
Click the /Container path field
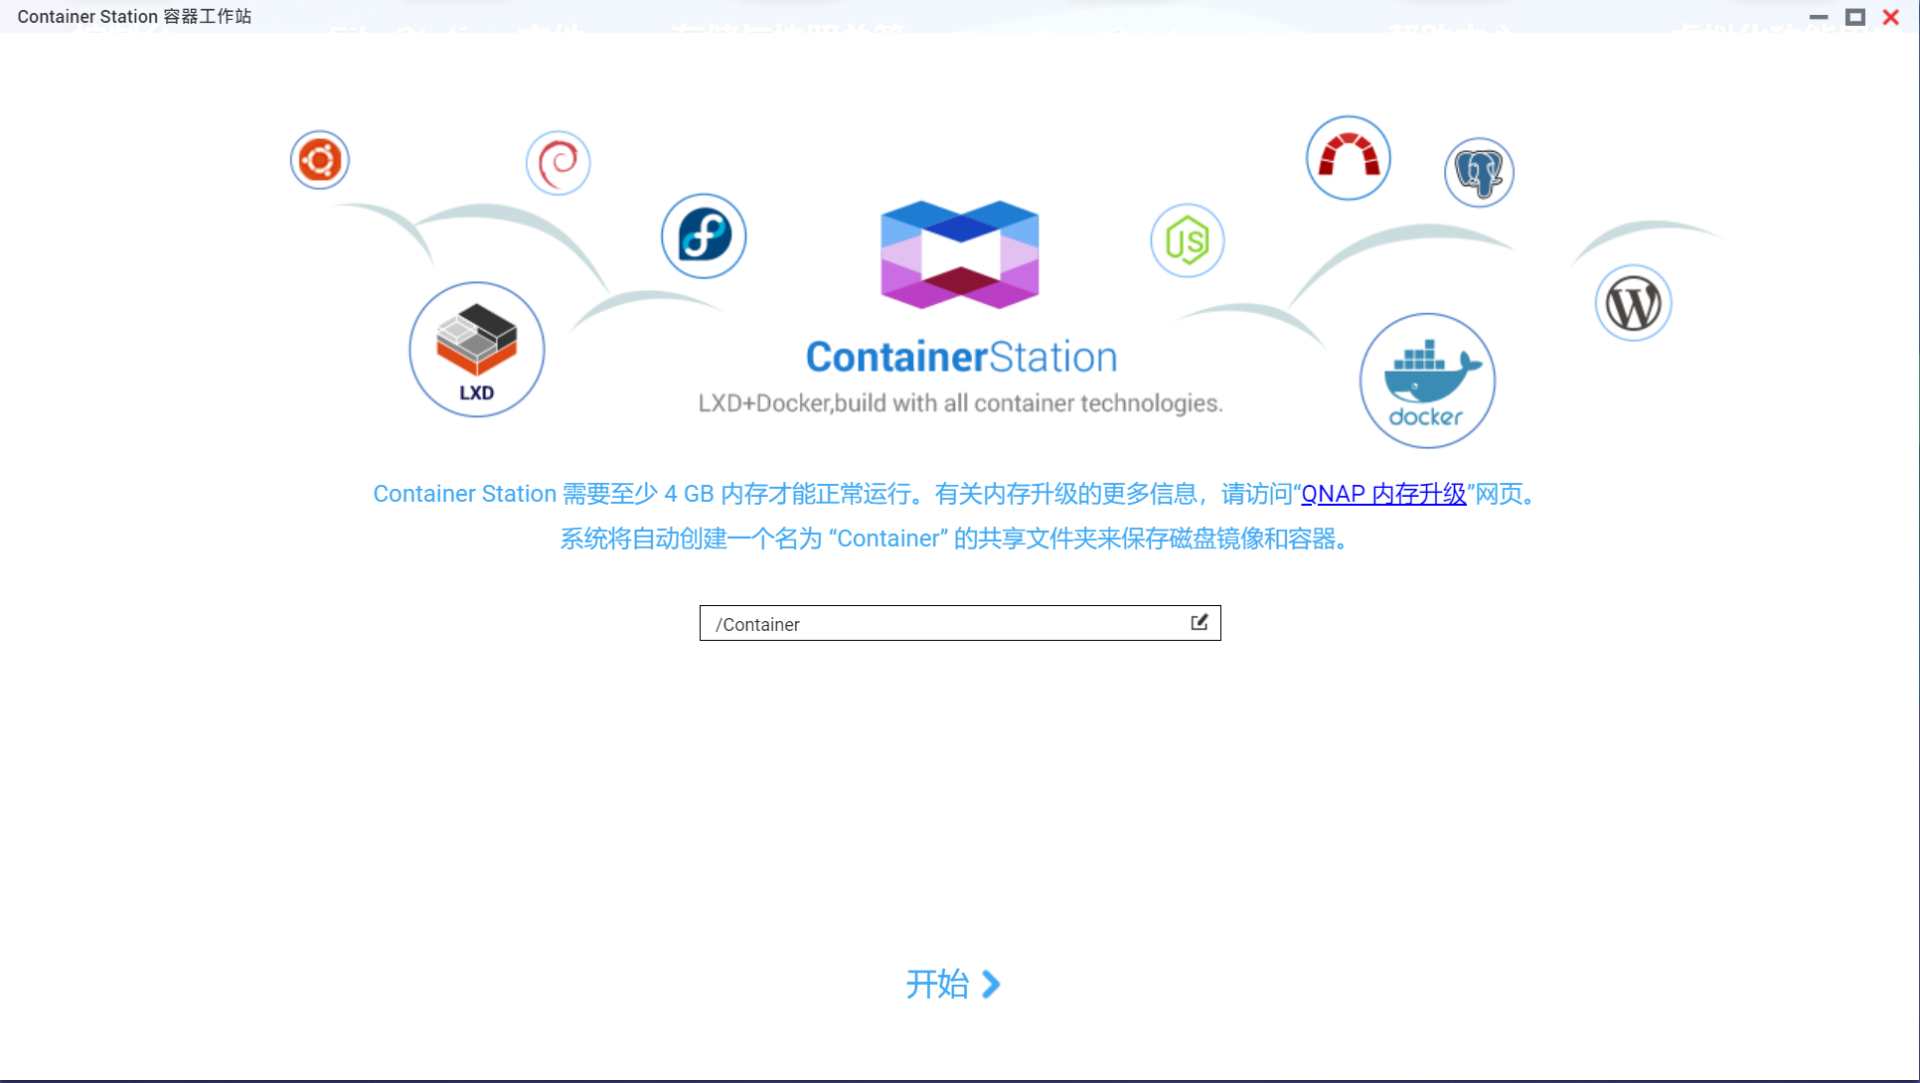pos(960,623)
